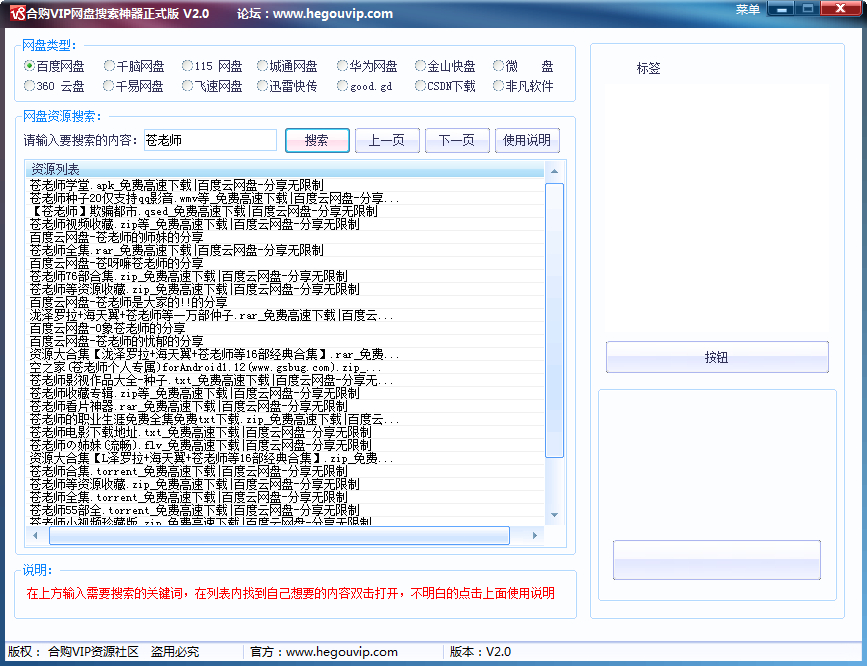Click status bar 版本：V2.0 text
Viewport: 867px width, 666px height.
[480, 652]
